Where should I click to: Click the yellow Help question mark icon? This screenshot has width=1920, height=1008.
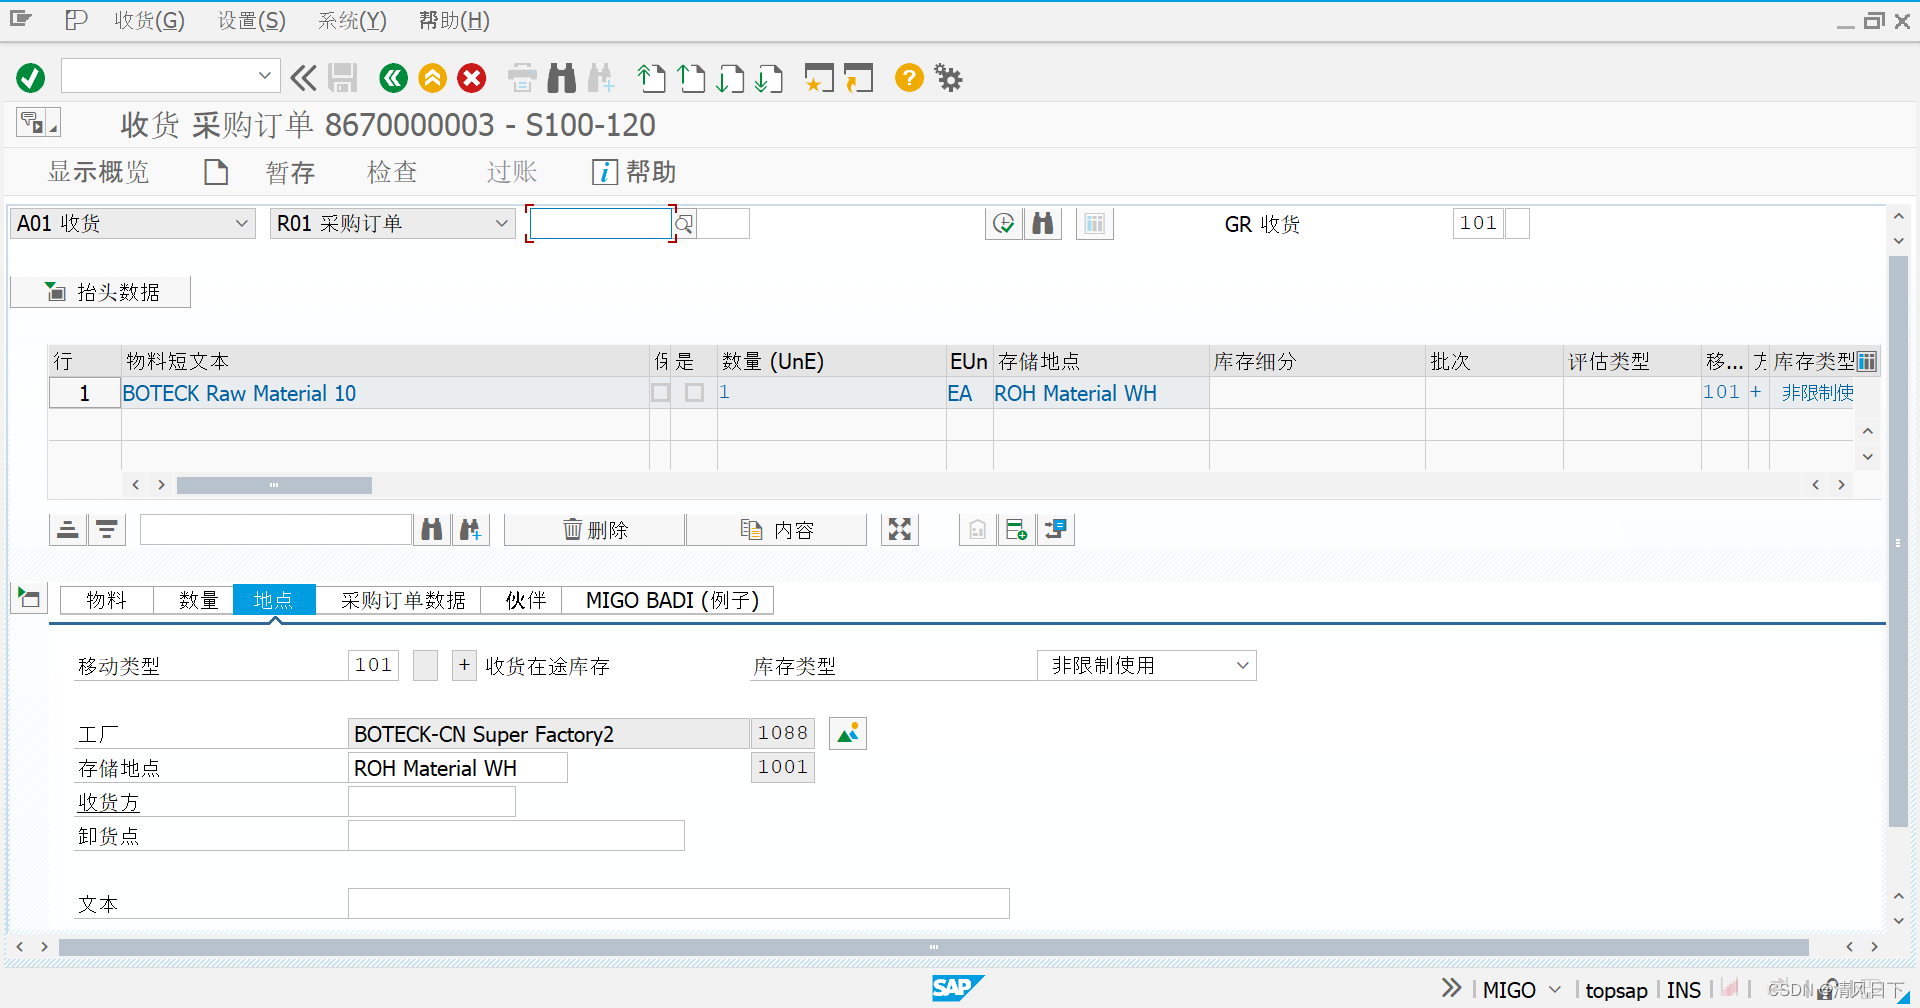[x=909, y=77]
